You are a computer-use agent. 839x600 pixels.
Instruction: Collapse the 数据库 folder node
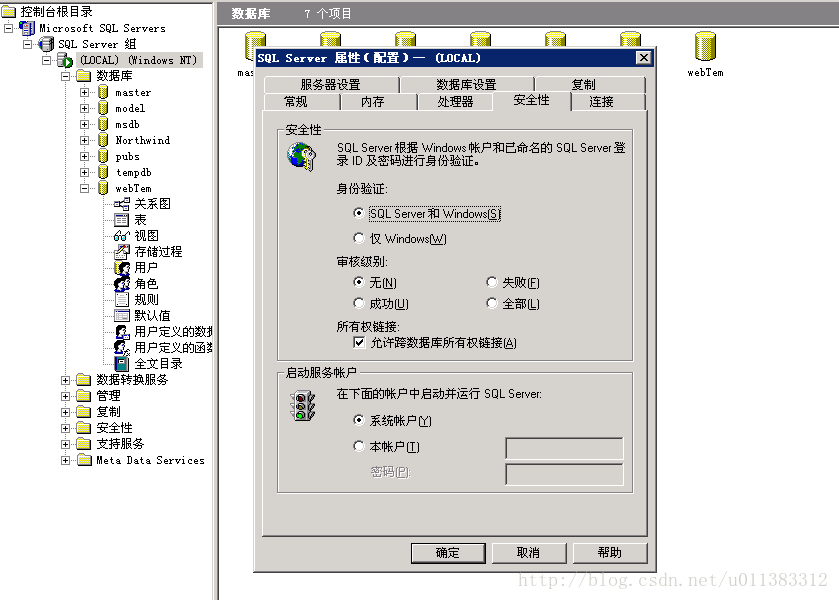(65, 76)
